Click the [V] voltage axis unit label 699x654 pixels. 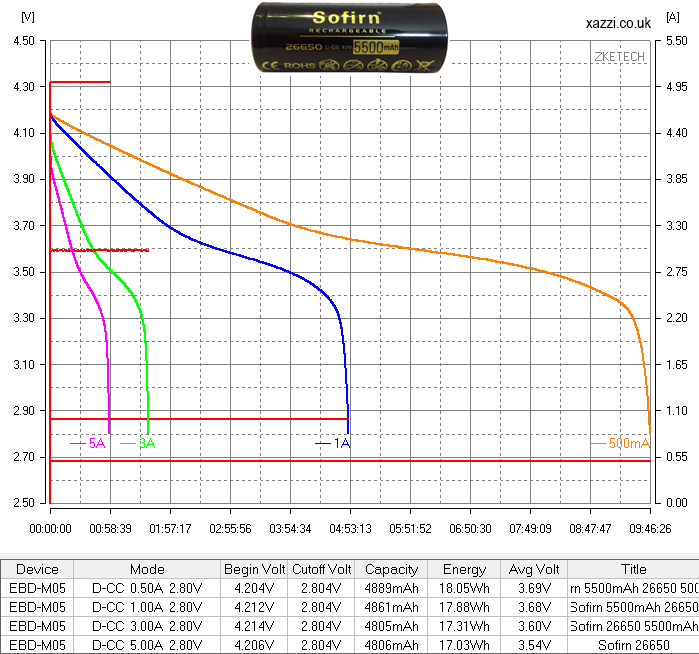click(x=28, y=17)
